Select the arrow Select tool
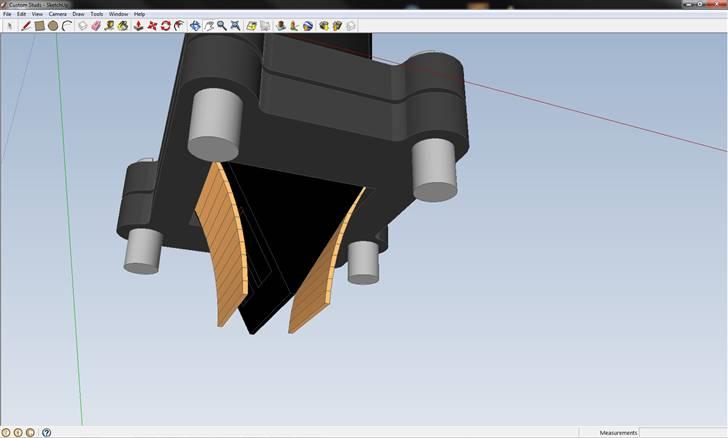The width and height of the screenshot is (728, 438). 10,26
